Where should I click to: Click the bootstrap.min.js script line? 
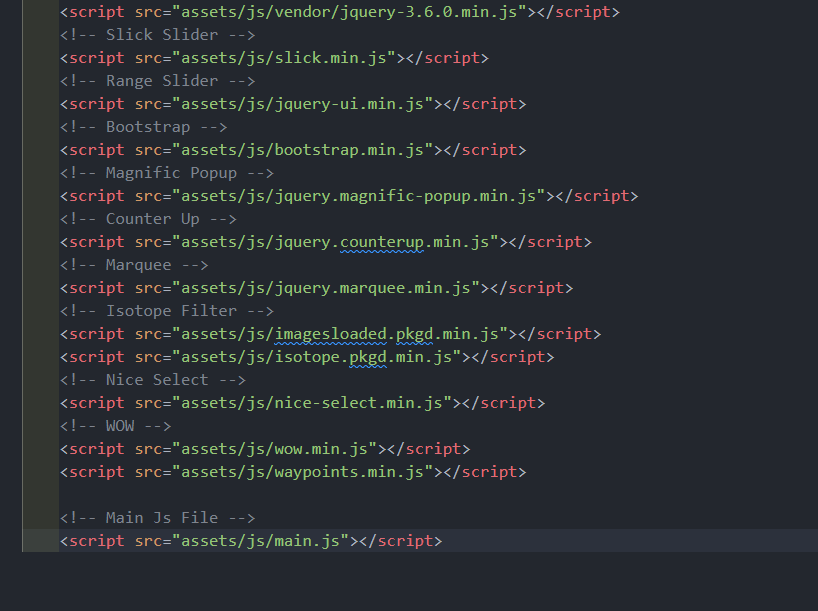[293, 150]
